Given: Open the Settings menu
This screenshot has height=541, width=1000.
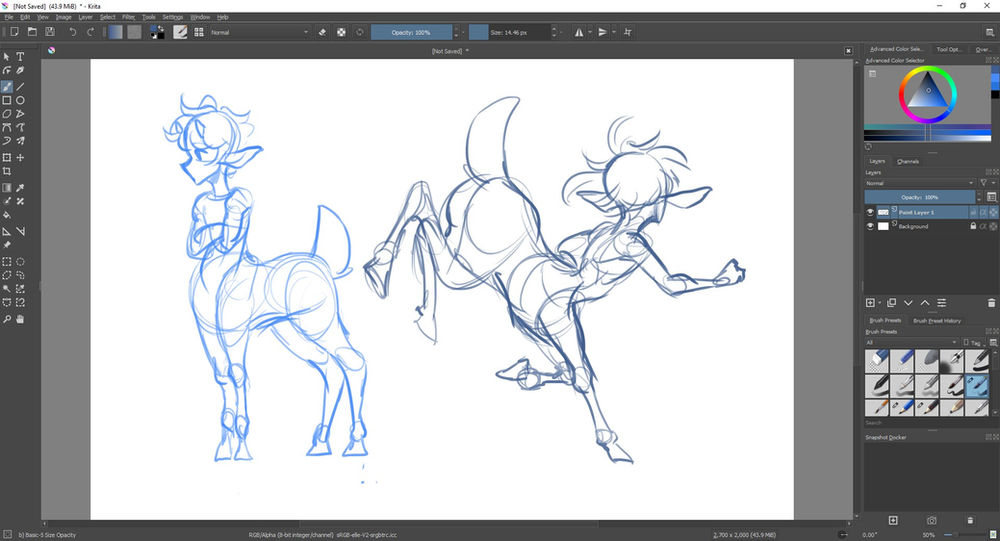Looking at the screenshot, I should click(173, 17).
